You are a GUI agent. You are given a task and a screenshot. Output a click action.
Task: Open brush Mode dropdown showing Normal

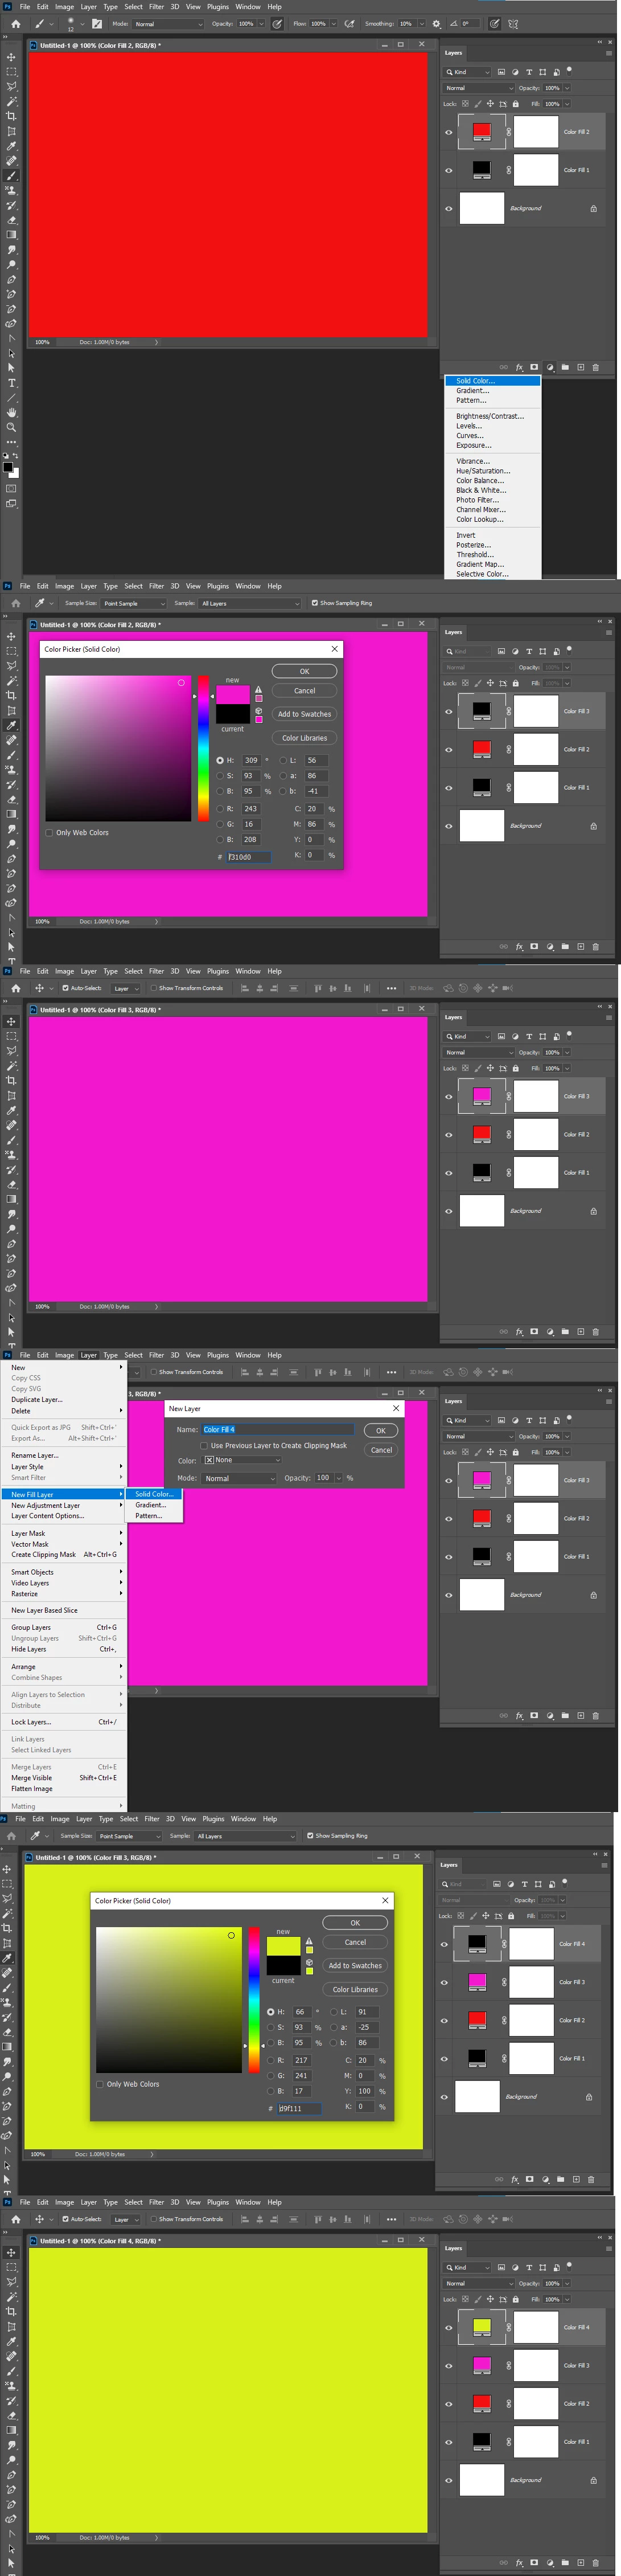(168, 24)
